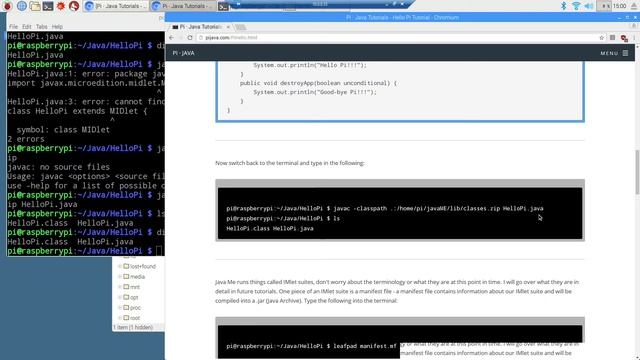Select the terminal window taskbar entry
640x360 pixels.
pyautogui.click(x=223, y=6)
